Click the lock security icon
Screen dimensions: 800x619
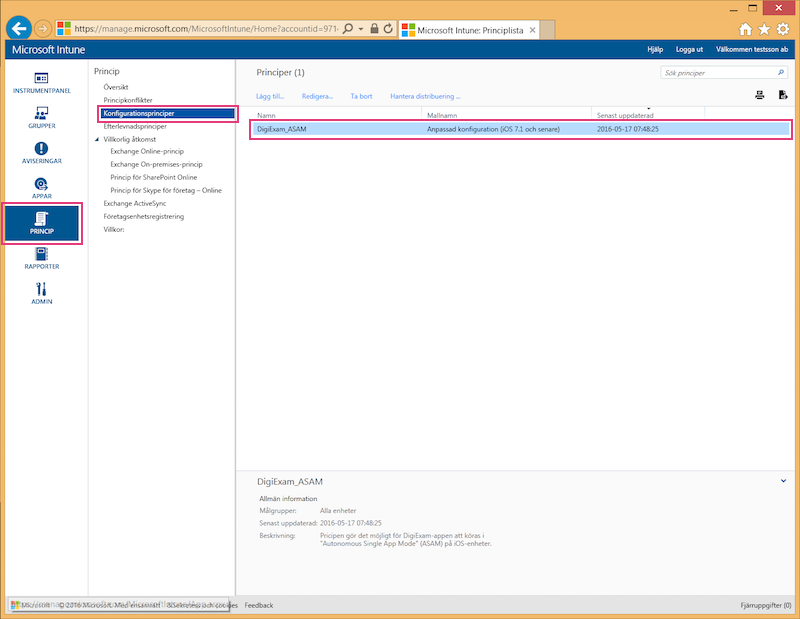point(374,29)
